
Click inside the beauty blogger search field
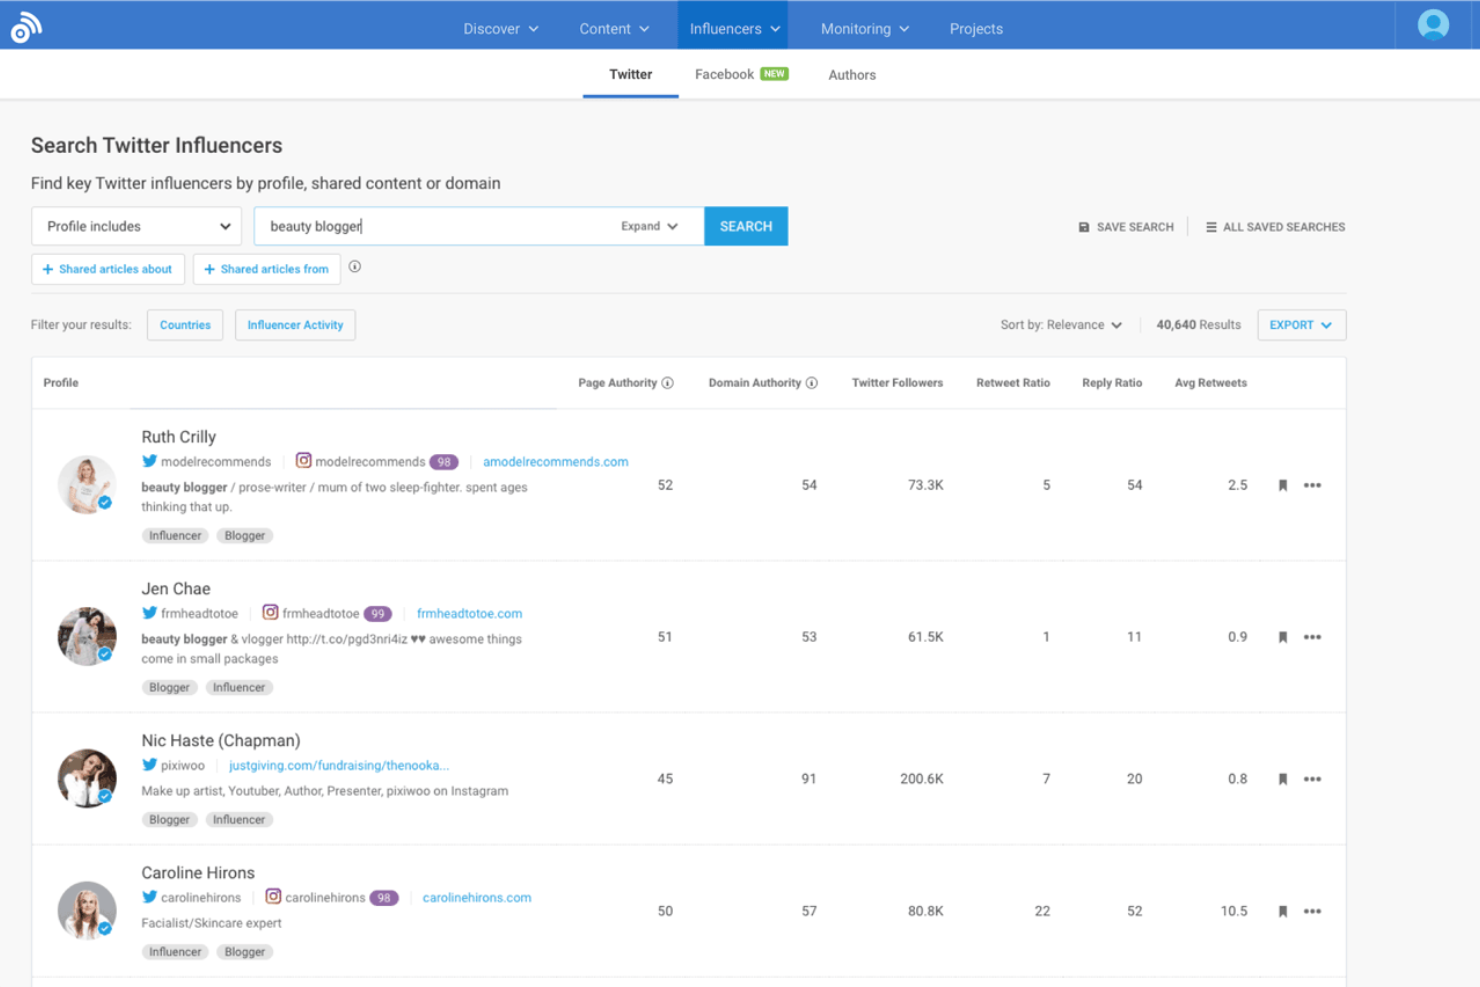click(x=430, y=225)
